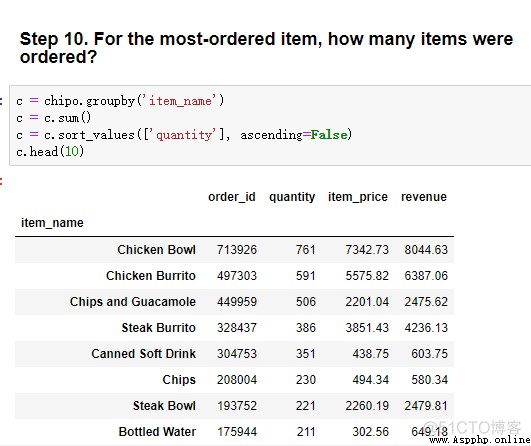Click inside the groupby code cell

pyautogui.click(x=270, y=126)
